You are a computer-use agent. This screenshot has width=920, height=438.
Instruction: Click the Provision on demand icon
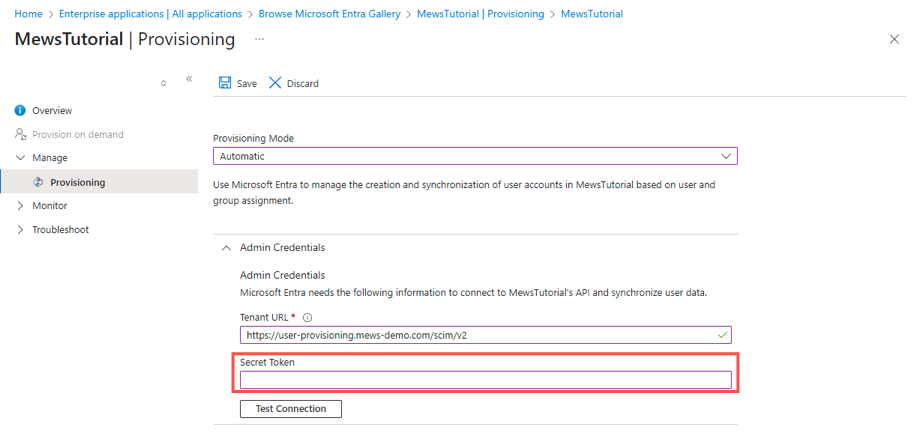point(21,134)
